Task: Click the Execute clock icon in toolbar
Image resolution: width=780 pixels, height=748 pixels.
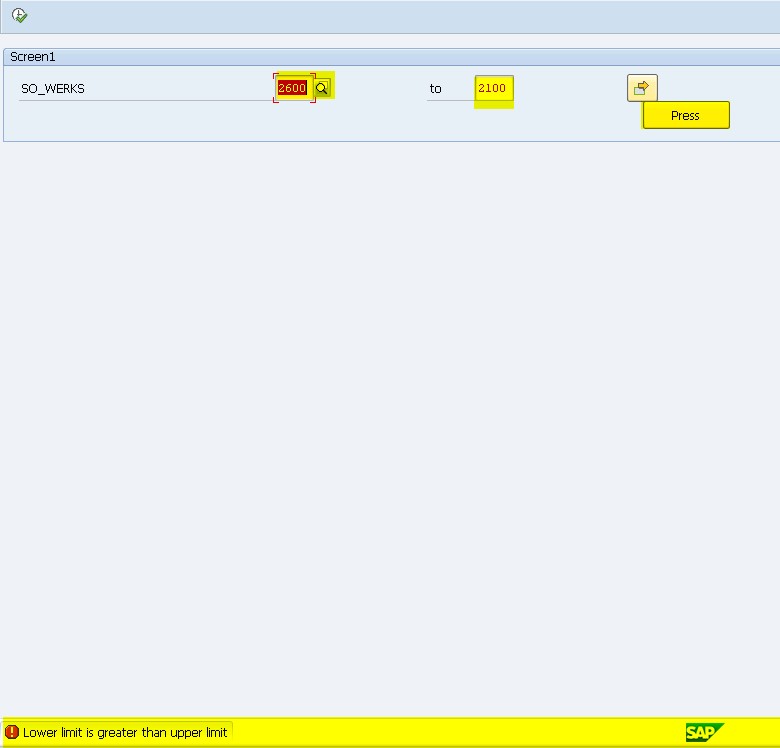Action: 19,15
